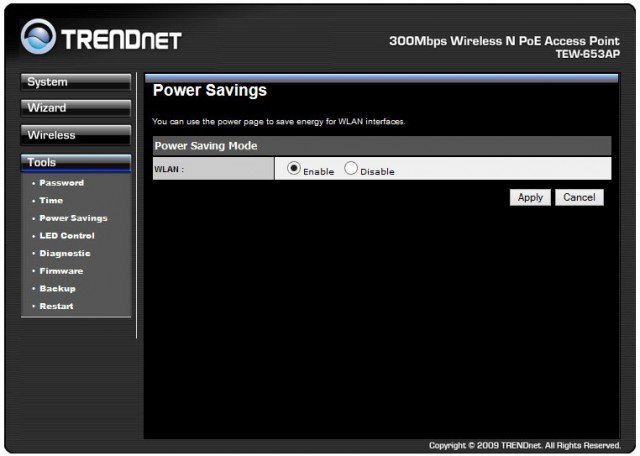Viewport: 640px width, 456px height.
Task: Expand the Wireless menu section
Action: point(75,135)
